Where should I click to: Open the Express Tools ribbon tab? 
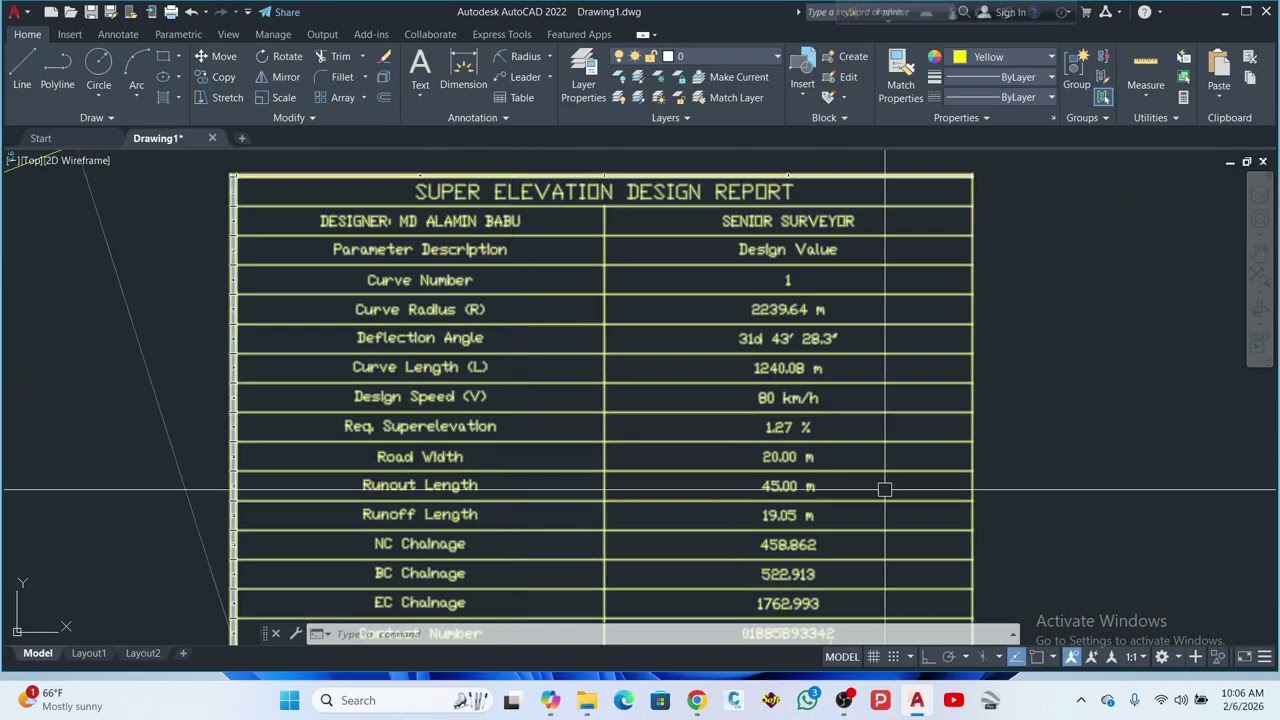(x=501, y=34)
